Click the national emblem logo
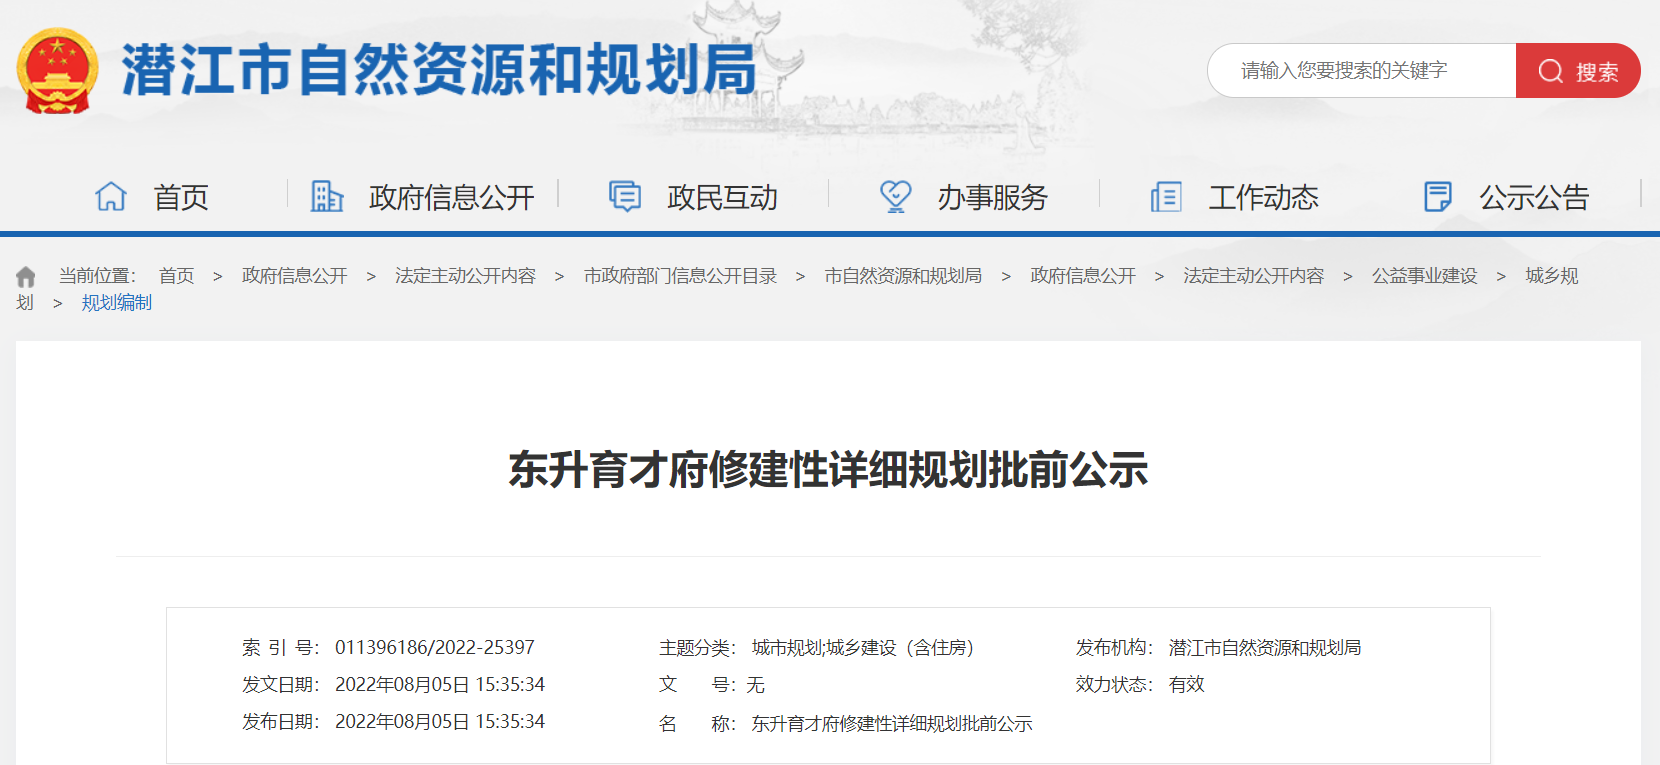 pos(58,71)
